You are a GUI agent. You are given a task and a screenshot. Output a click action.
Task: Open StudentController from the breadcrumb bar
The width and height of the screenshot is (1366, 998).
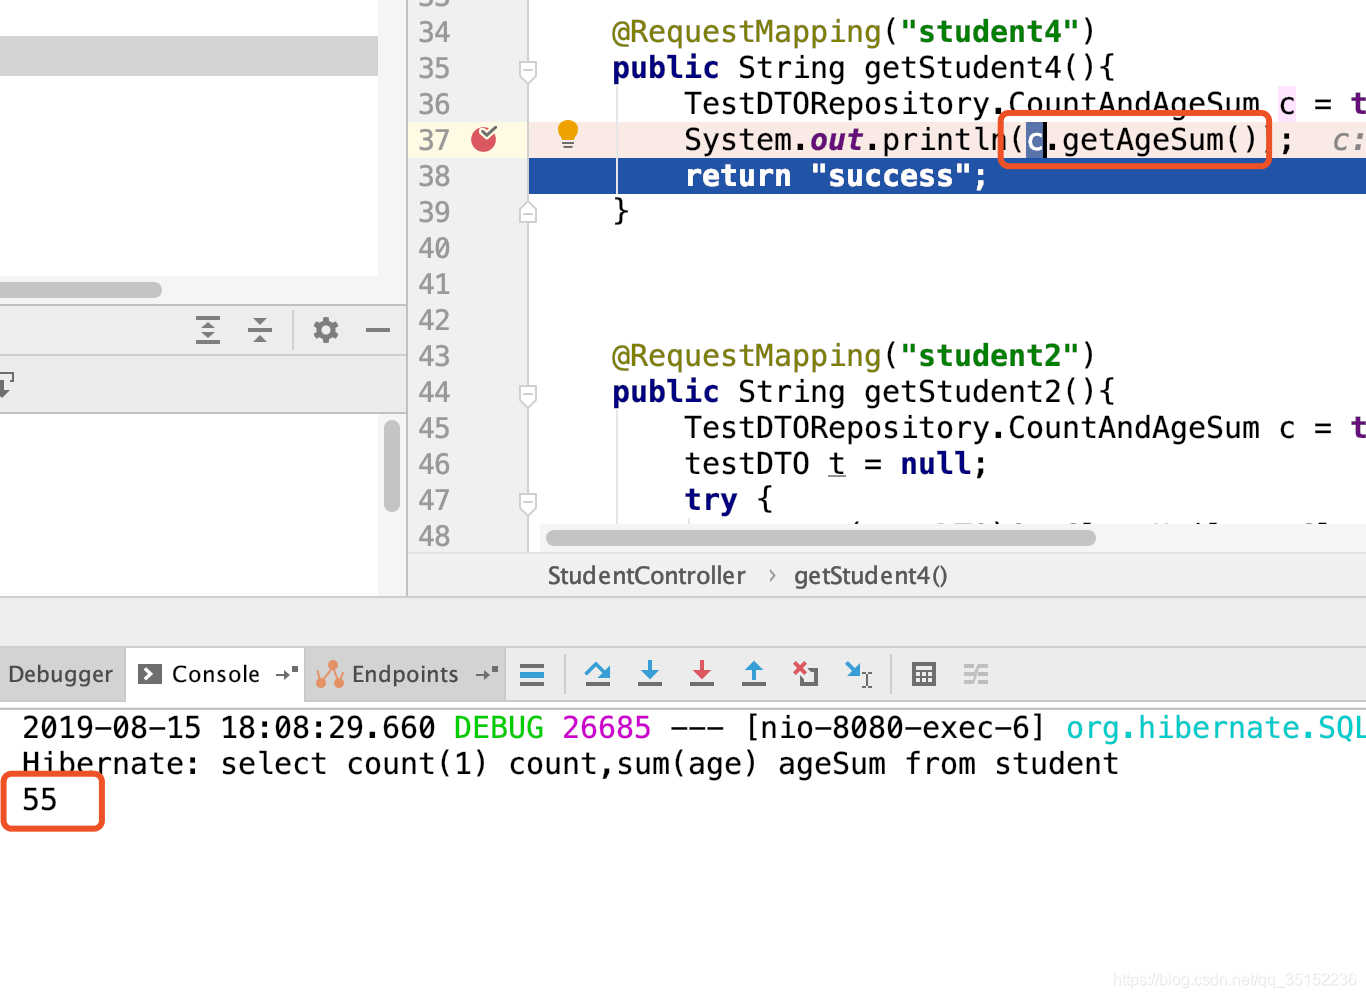pos(645,575)
